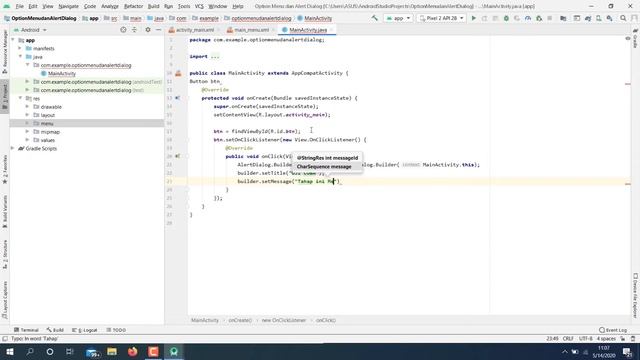
Task: Toggle Gradle side tab on right edge
Action: (635, 38)
